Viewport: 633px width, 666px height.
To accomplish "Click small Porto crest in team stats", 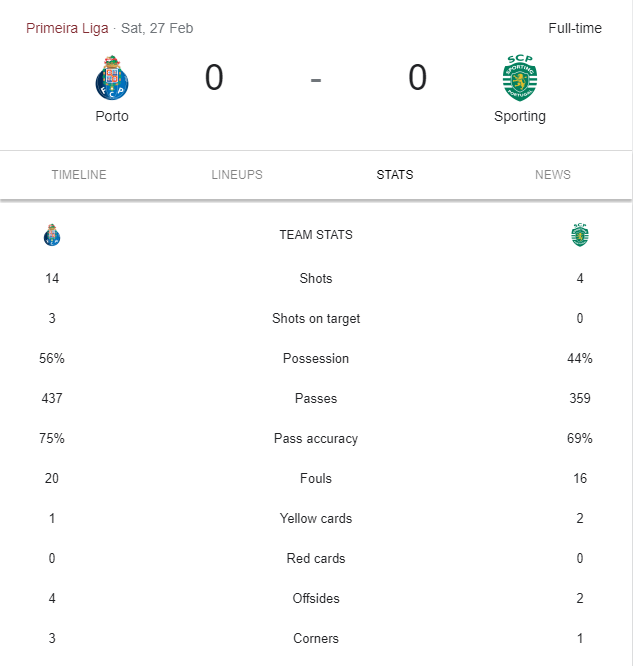I will (53, 235).
